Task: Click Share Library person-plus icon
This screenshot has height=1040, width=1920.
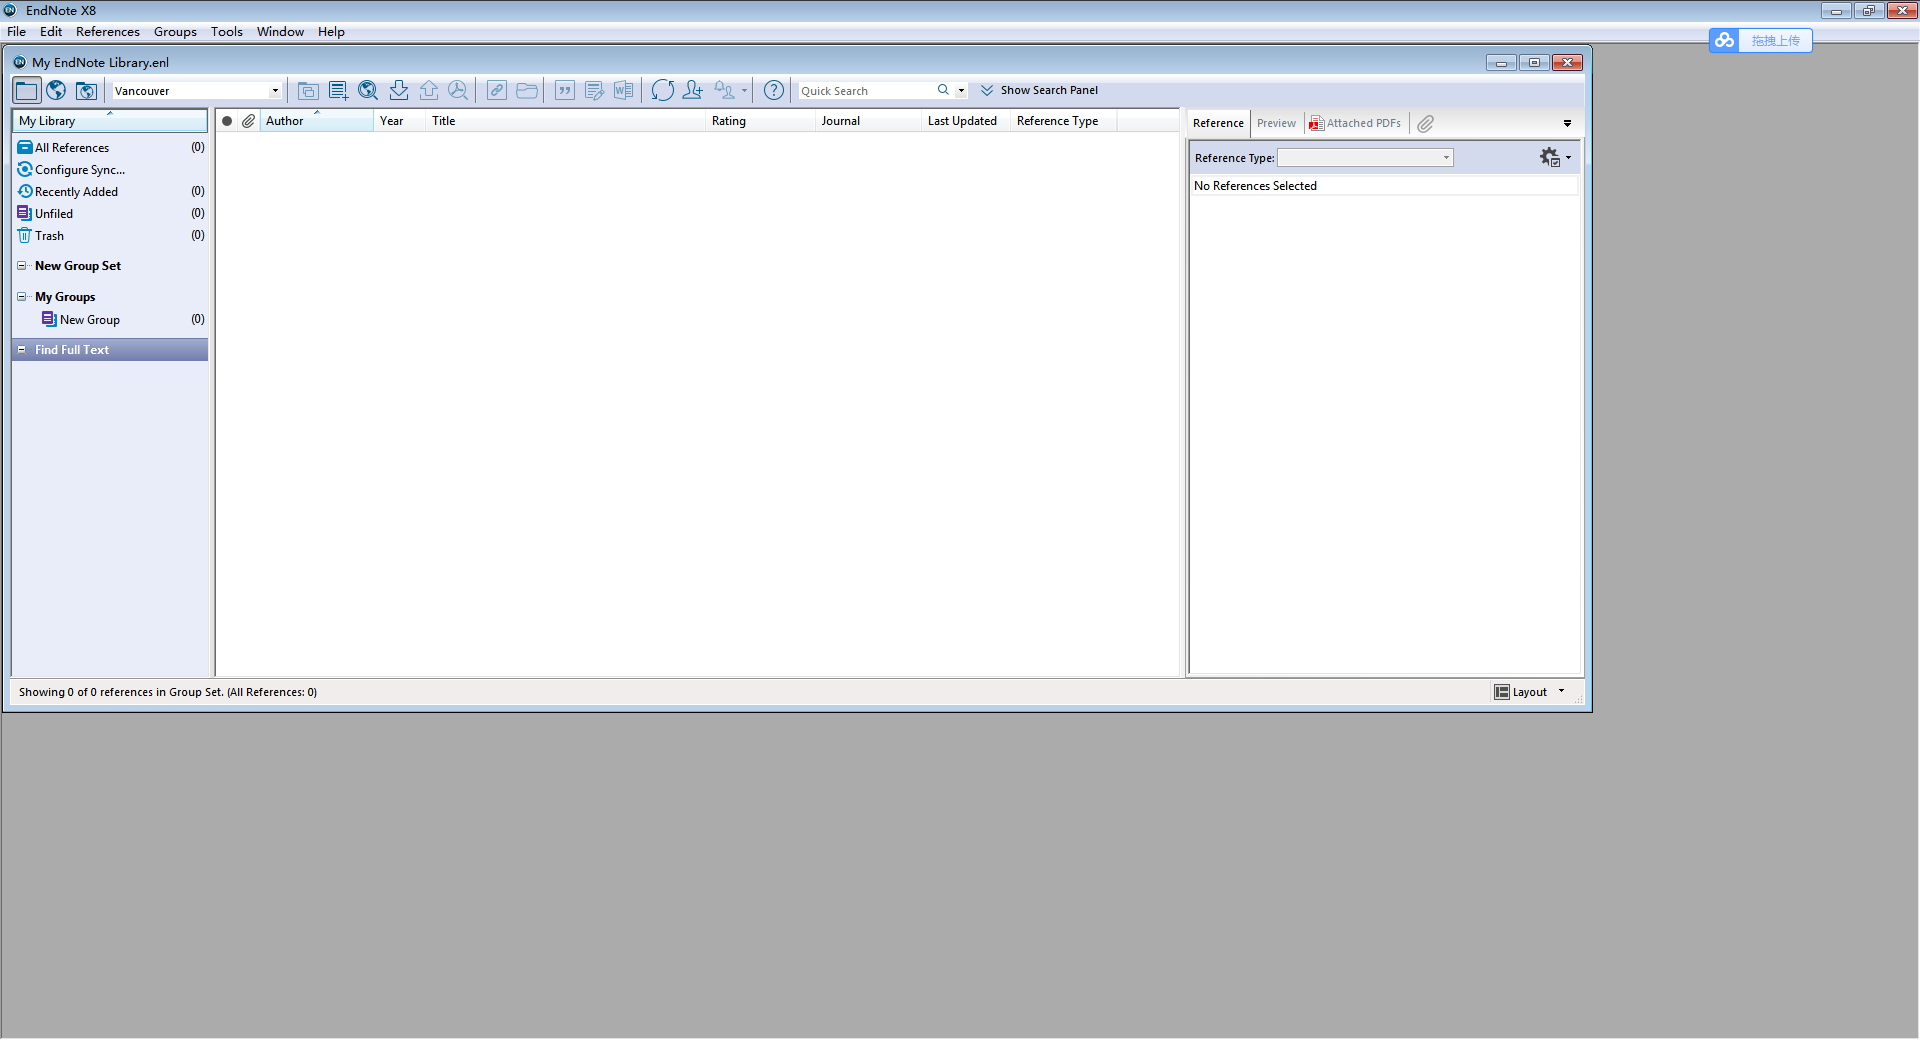Action: pos(692,90)
